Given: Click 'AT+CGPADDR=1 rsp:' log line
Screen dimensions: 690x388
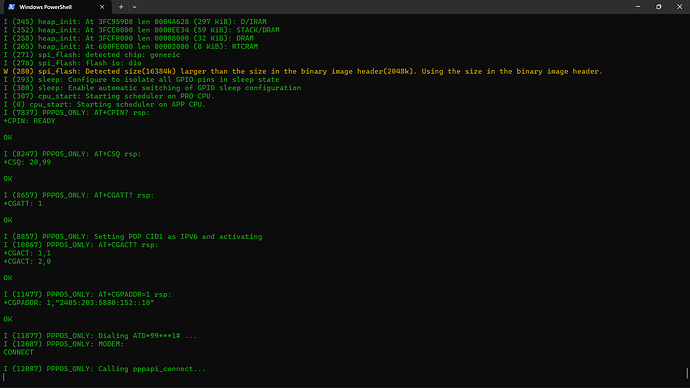Looking at the screenshot, I should pos(88,294).
